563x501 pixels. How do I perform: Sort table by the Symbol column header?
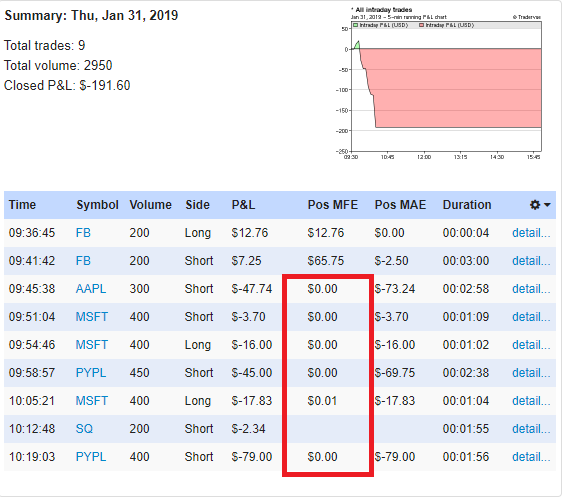97,205
